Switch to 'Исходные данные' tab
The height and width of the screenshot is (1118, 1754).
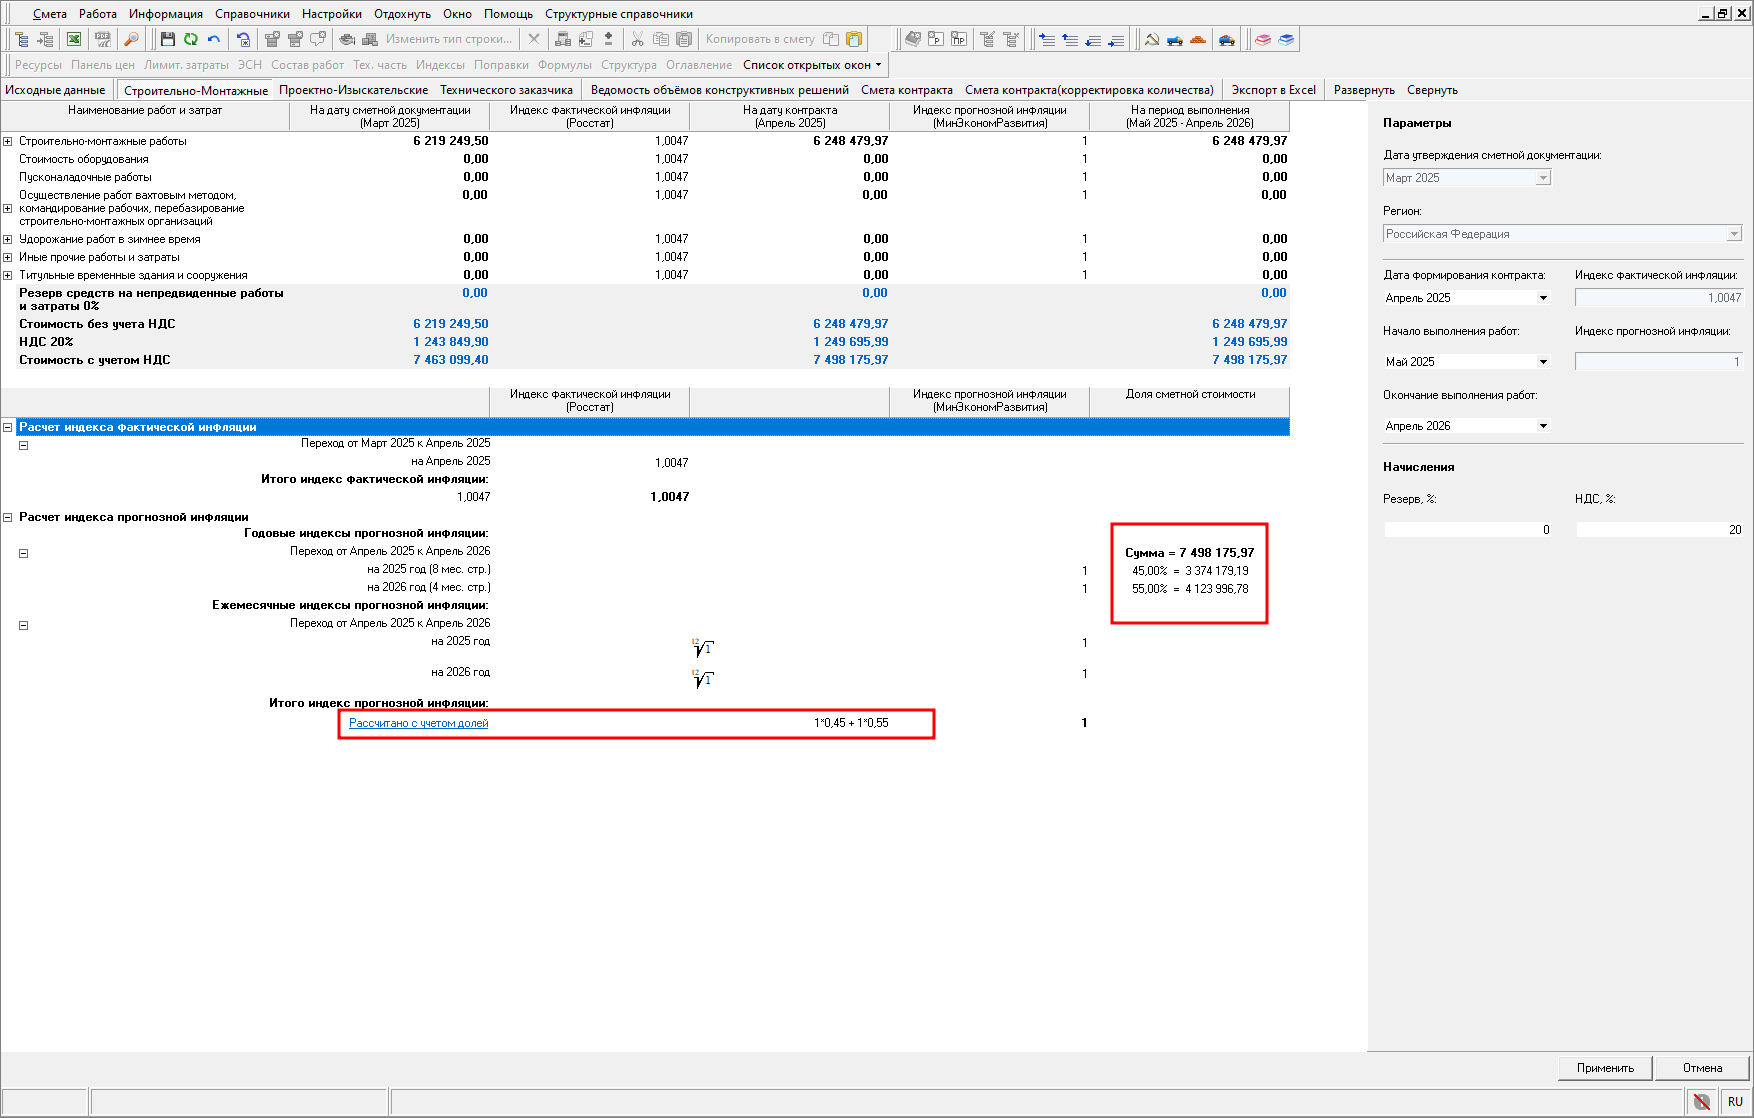tap(55, 90)
